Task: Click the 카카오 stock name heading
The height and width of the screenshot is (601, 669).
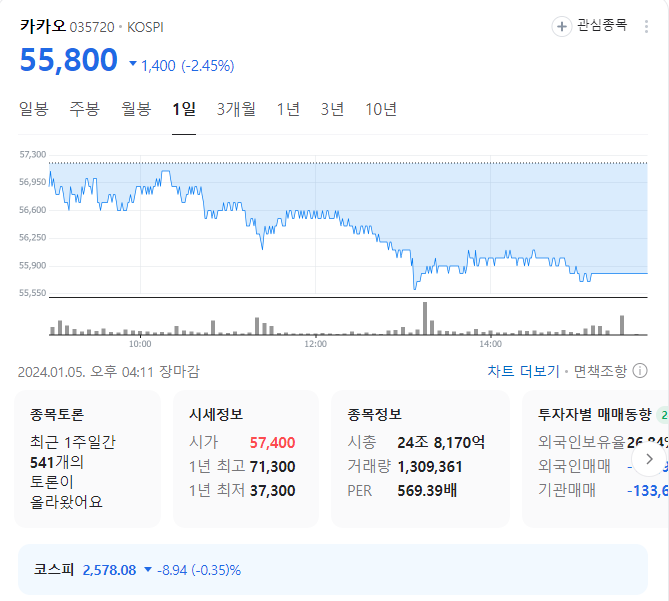Action: (43, 26)
